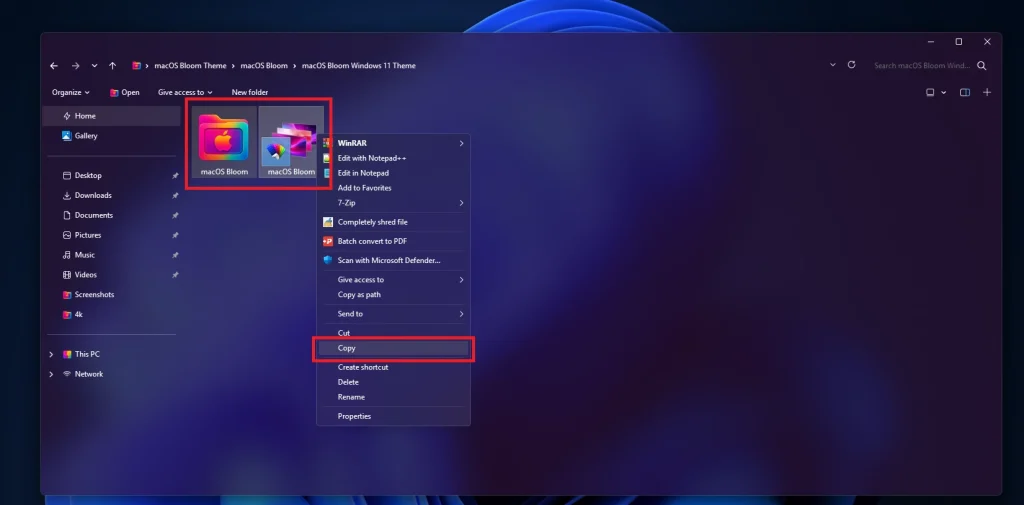Refresh the current folder

click(x=851, y=65)
